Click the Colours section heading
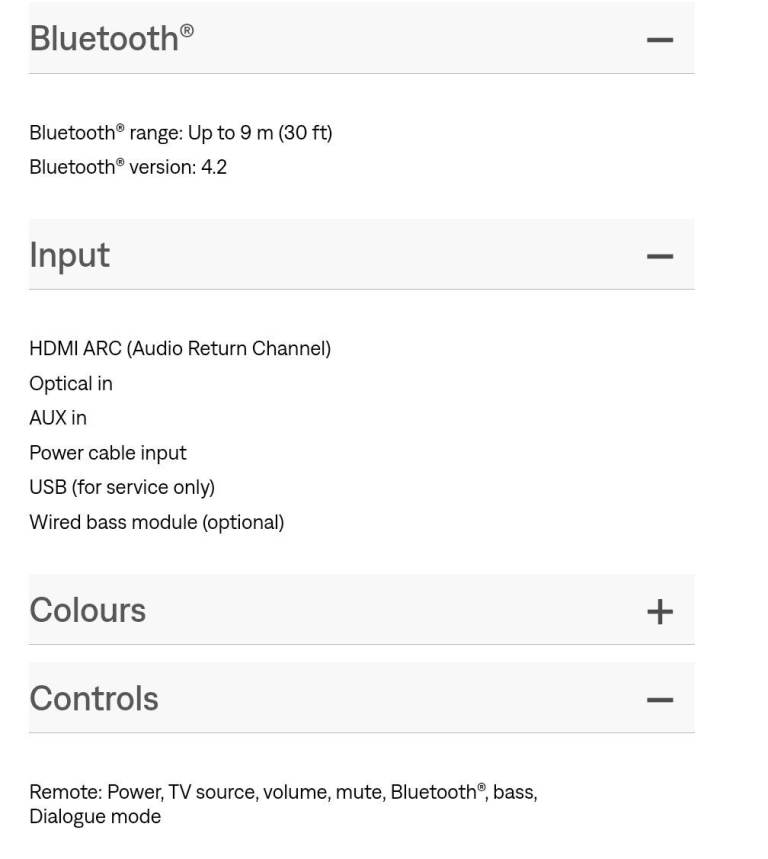The width and height of the screenshot is (768, 859). click(x=87, y=610)
